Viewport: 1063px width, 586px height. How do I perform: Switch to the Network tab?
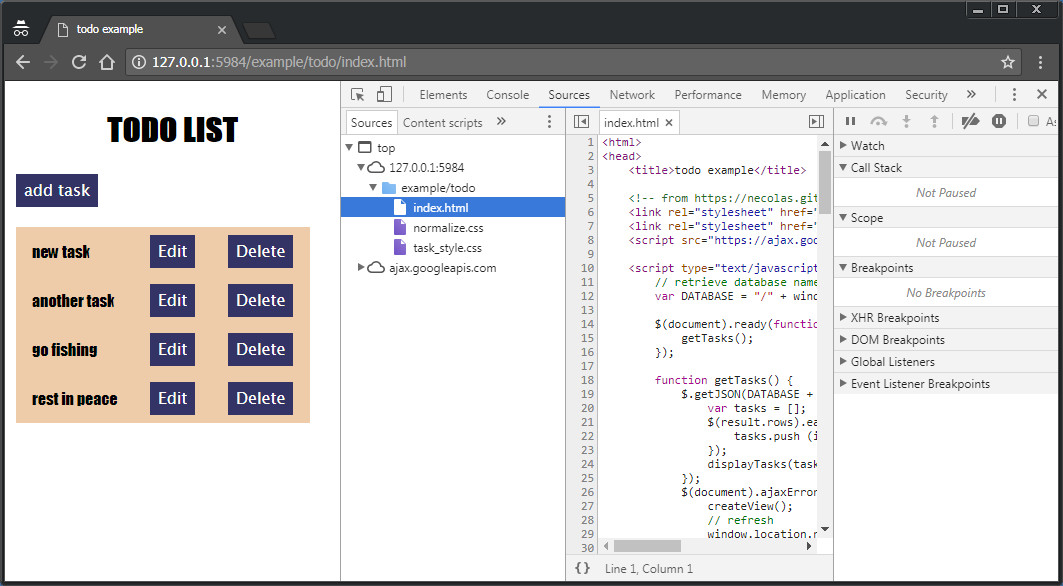632,95
